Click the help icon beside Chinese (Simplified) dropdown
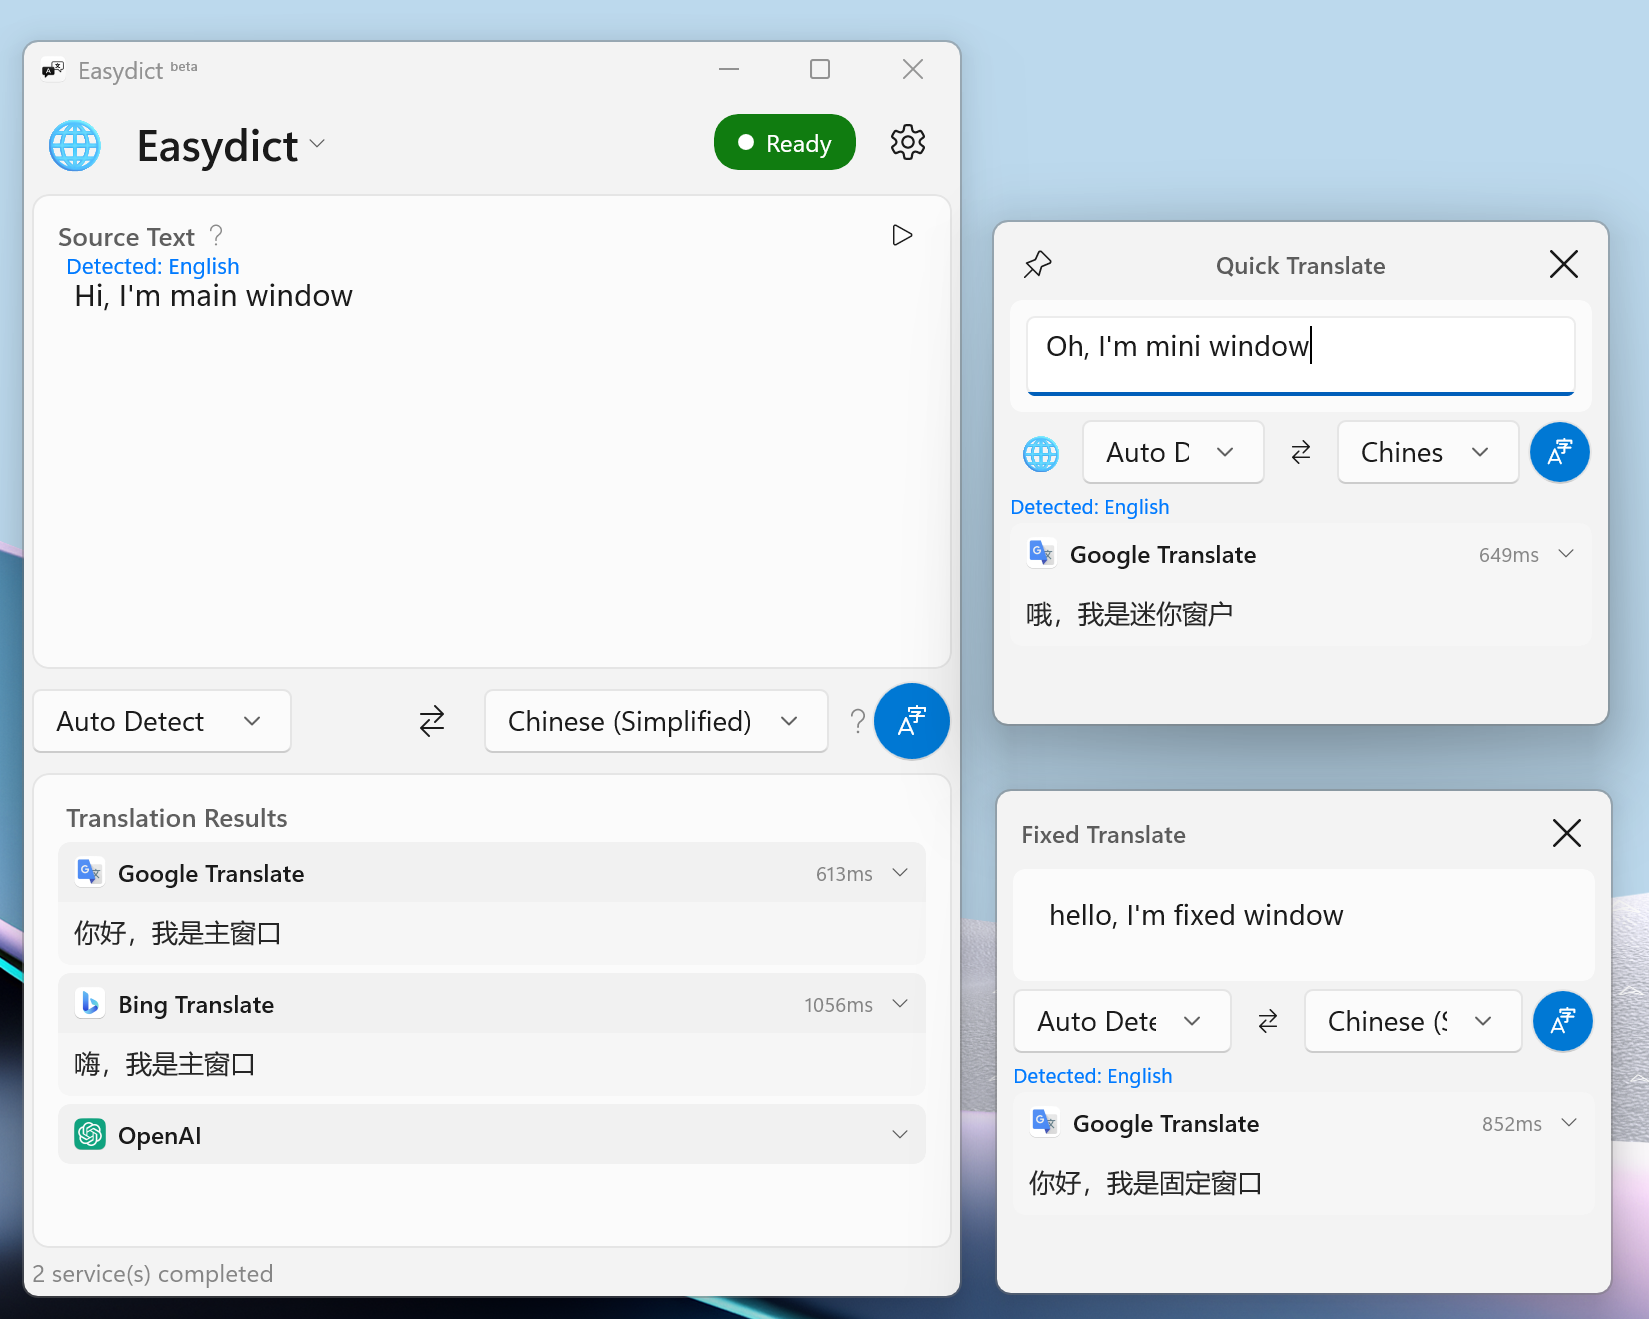This screenshot has height=1319, width=1649. [x=857, y=721]
